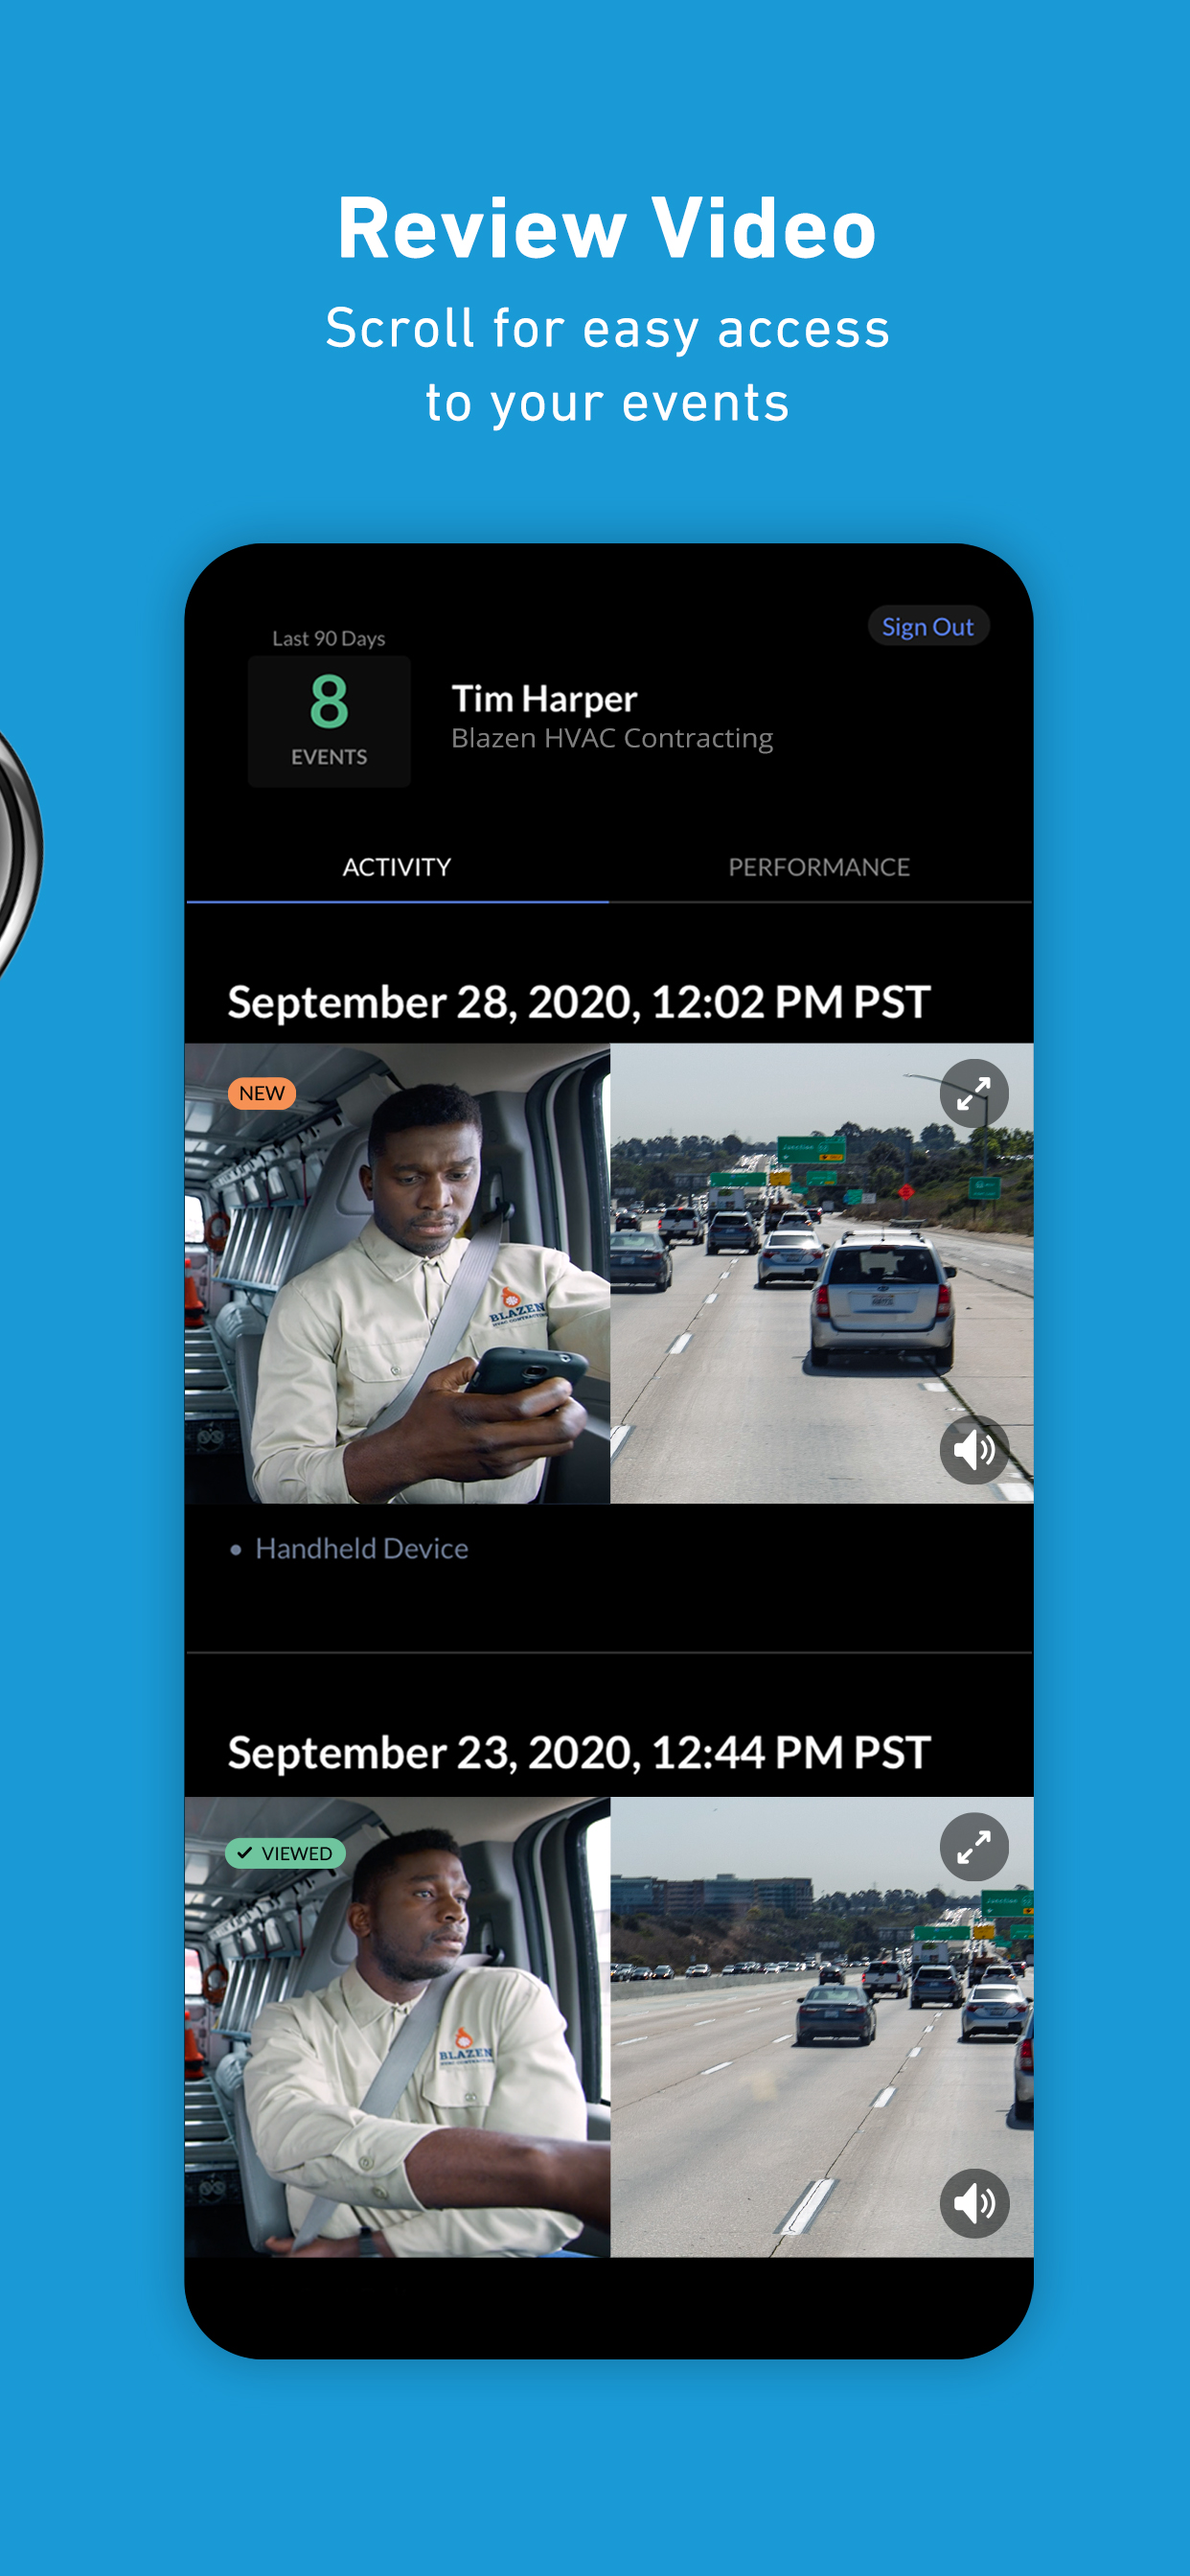
Task: Click the Last 90 Days range label
Action: coord(329,638)
